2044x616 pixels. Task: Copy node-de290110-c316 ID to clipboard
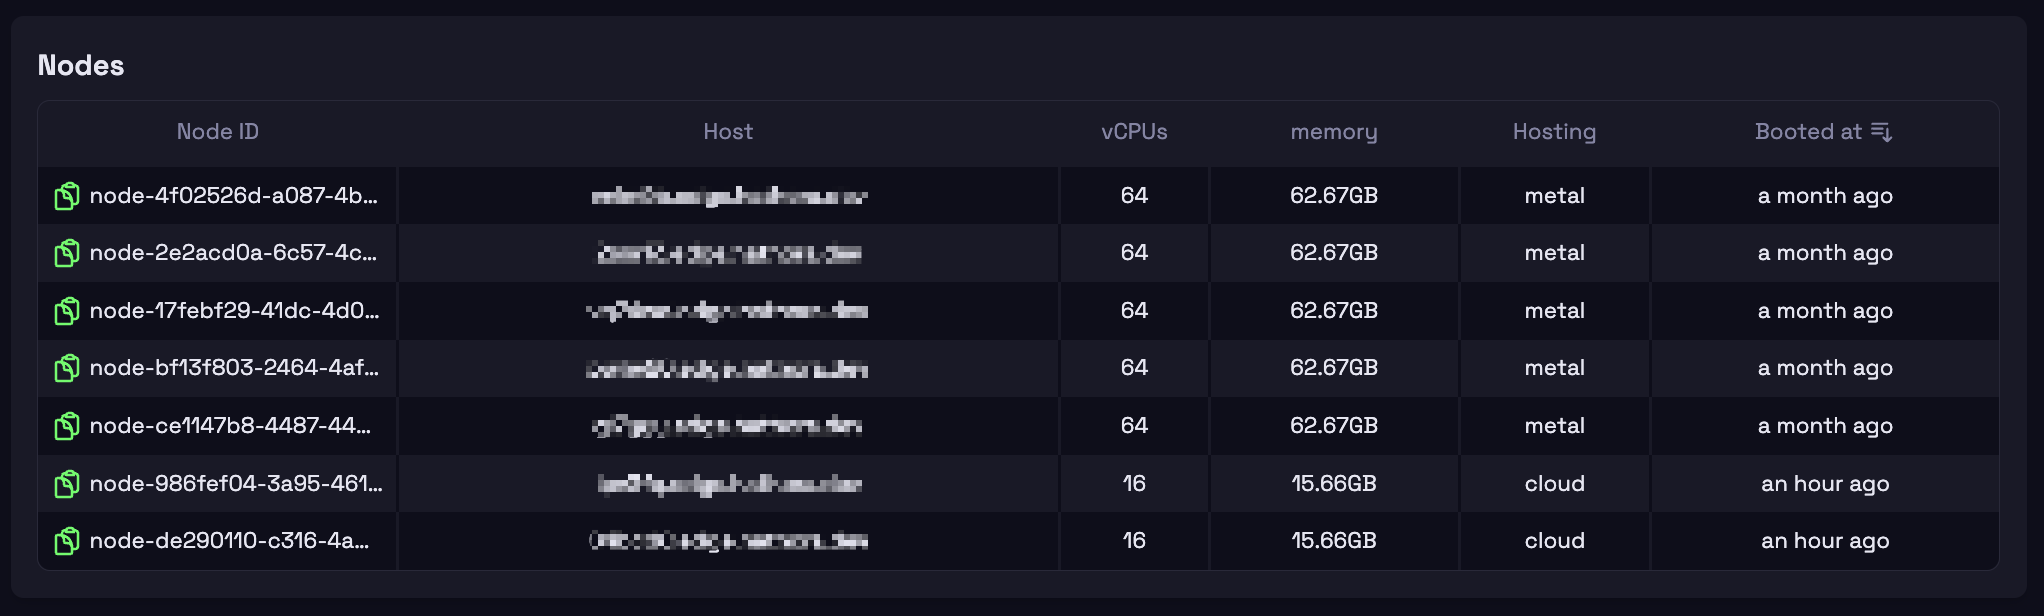67,541
